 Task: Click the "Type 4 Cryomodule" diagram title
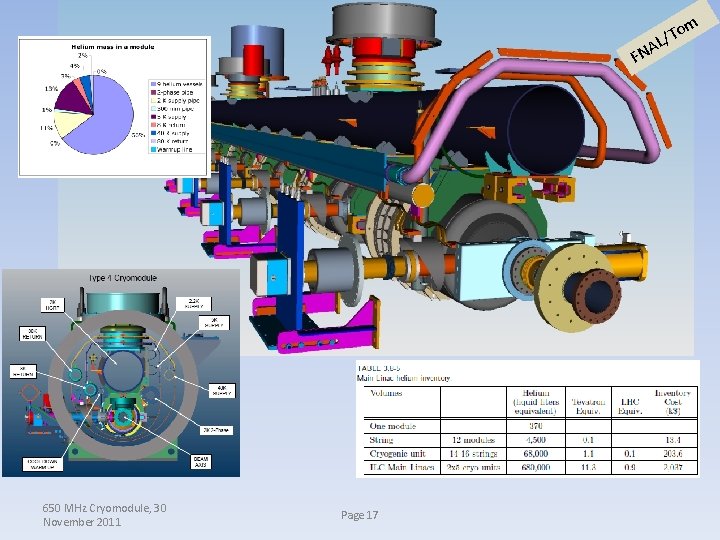(x=123, y=278)
